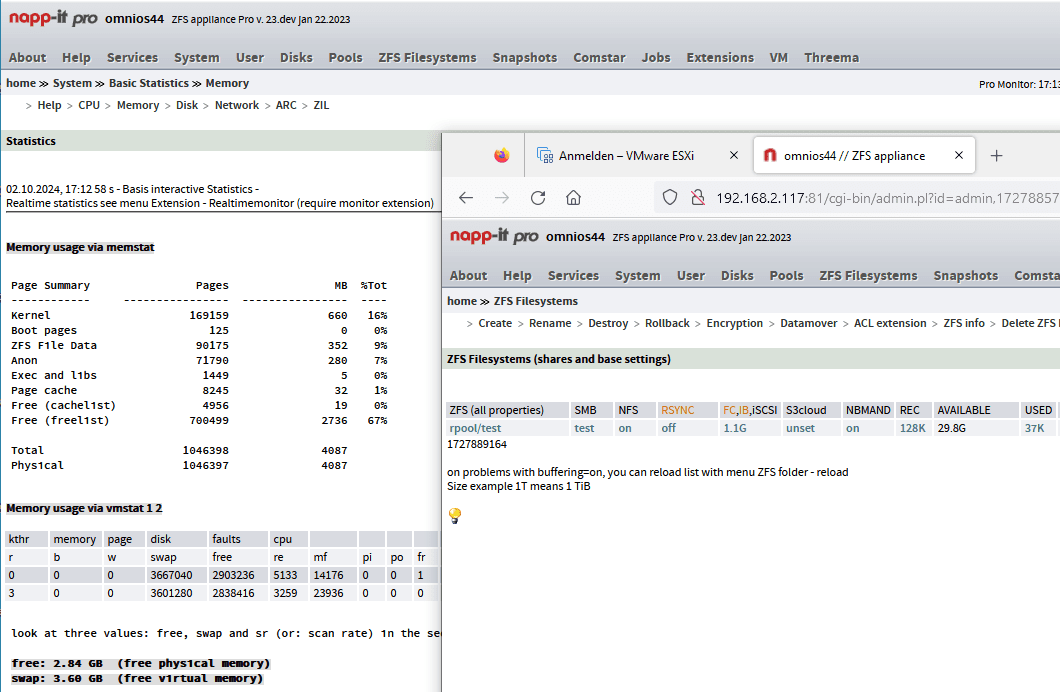
Task: Click CPU statistics submenu link
Action: point(89,105)
